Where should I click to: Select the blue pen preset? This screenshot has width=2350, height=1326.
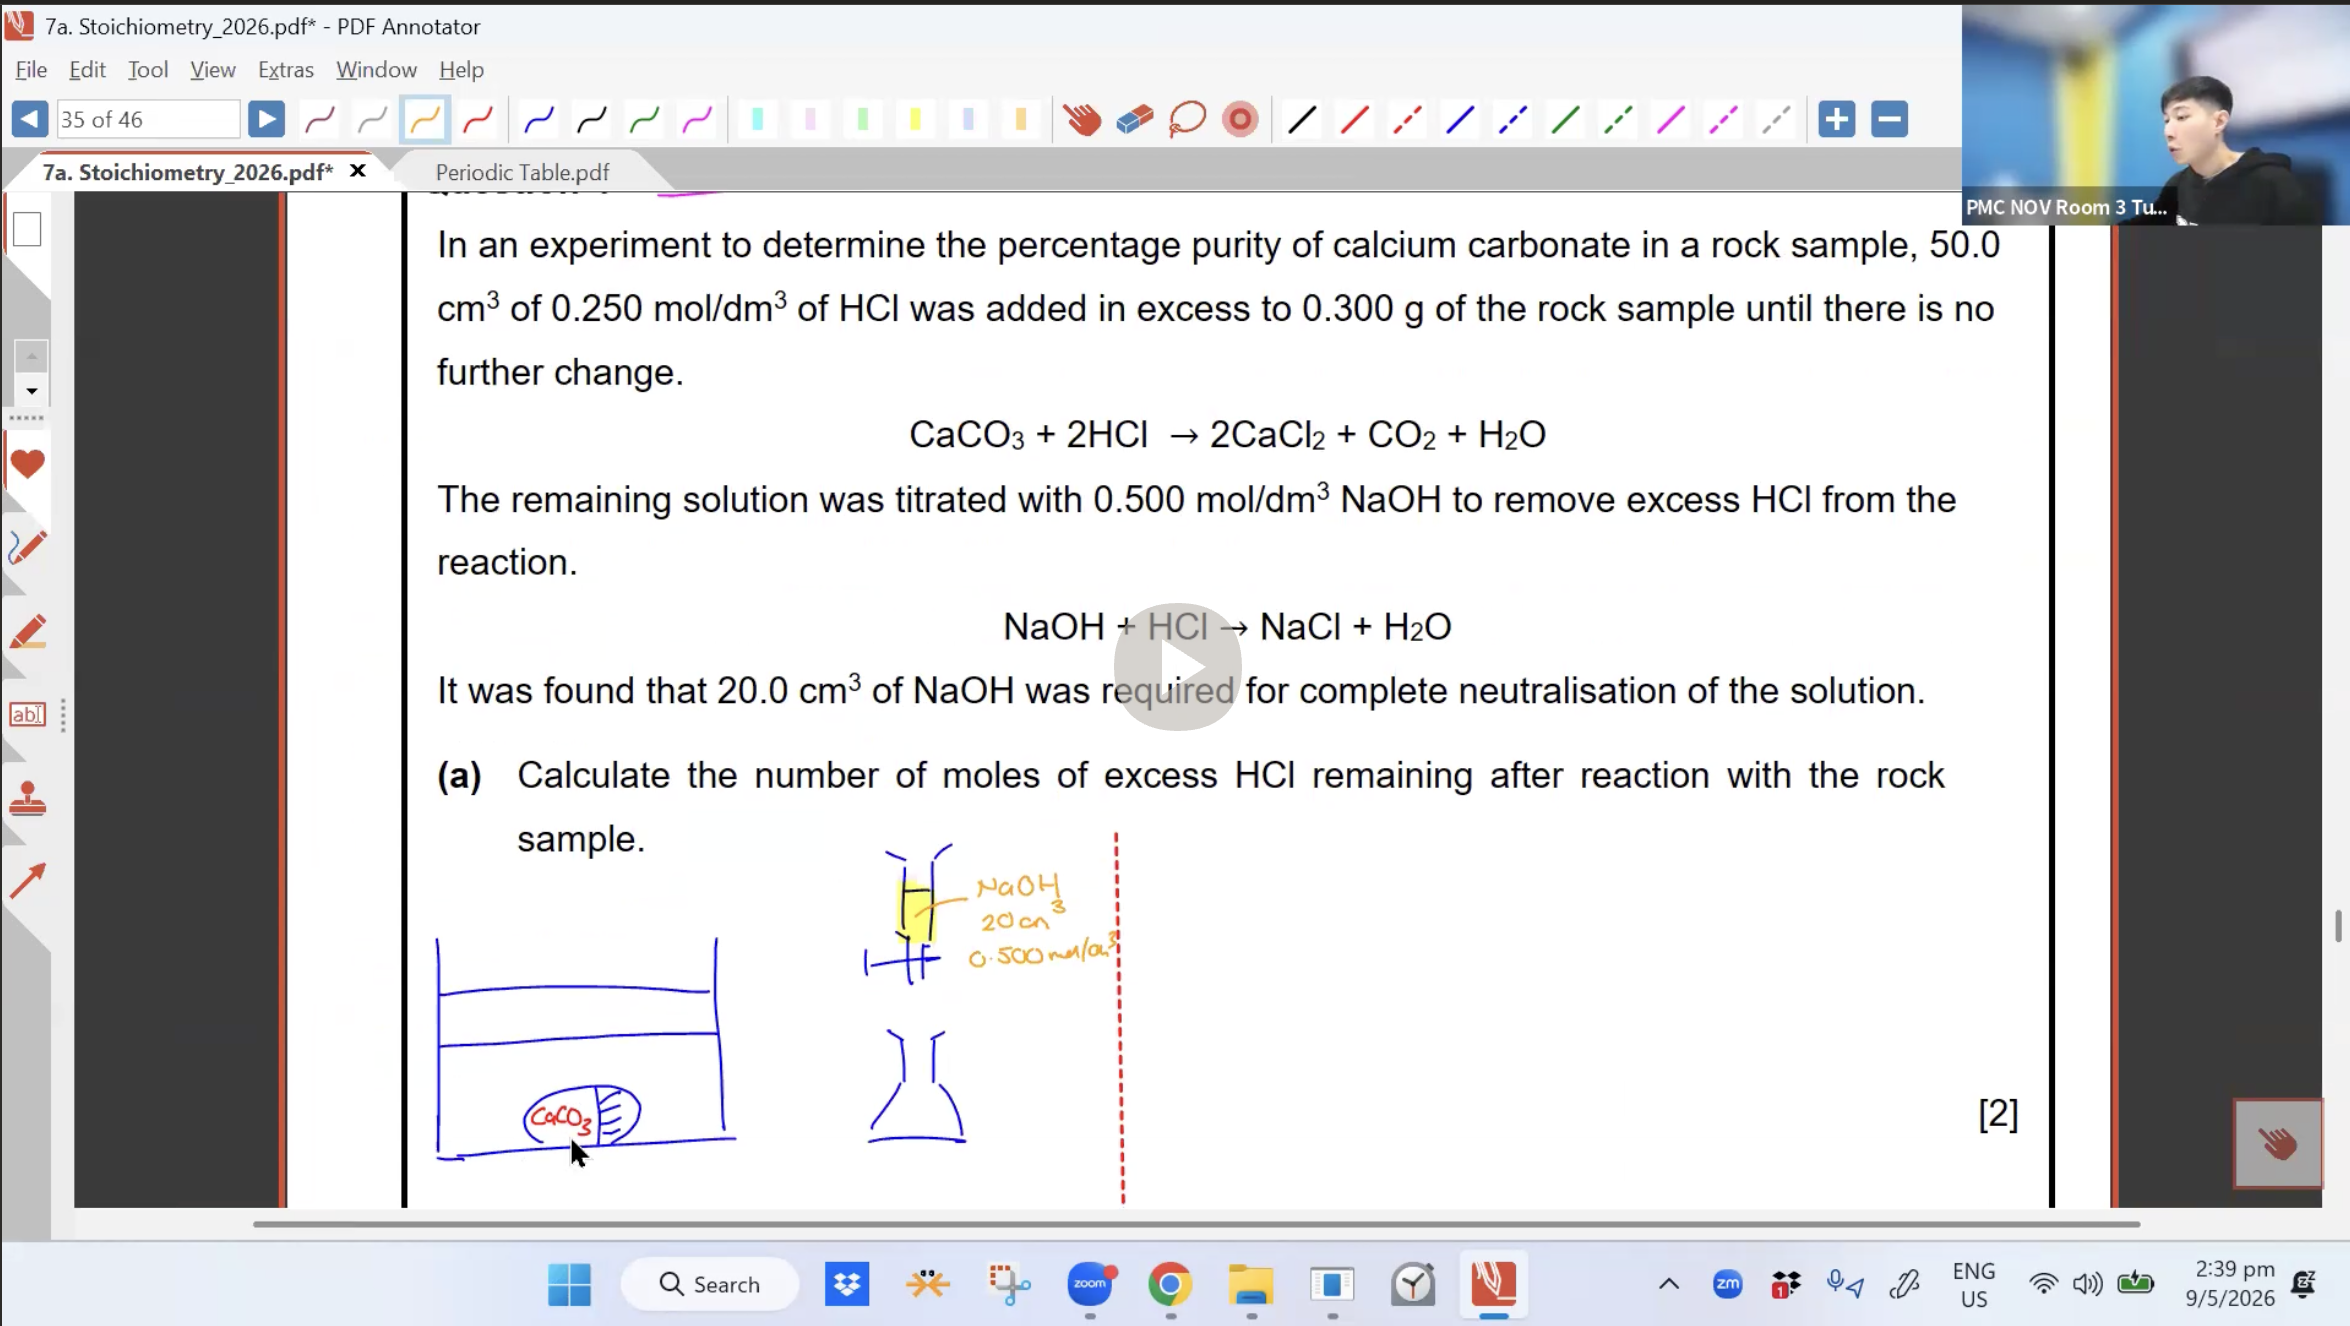click(539, 120)
